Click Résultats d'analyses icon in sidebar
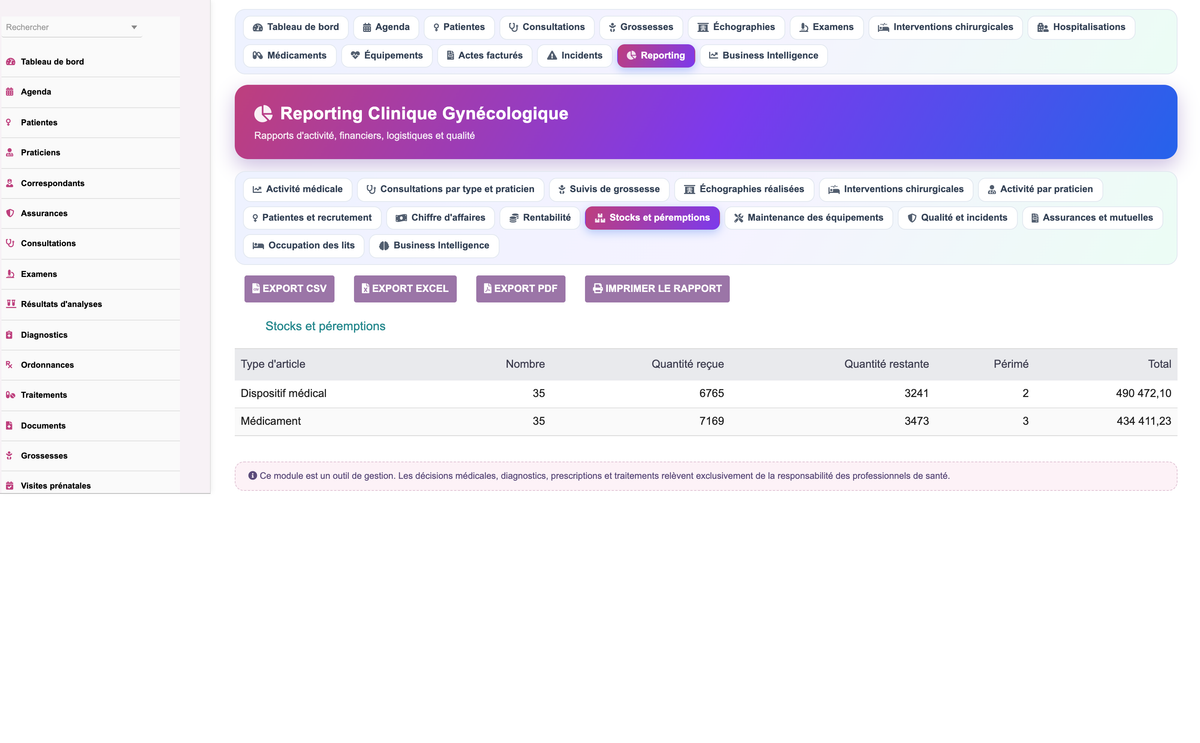Viewport: 1200px width, 743px height. [x=10, y=304]
